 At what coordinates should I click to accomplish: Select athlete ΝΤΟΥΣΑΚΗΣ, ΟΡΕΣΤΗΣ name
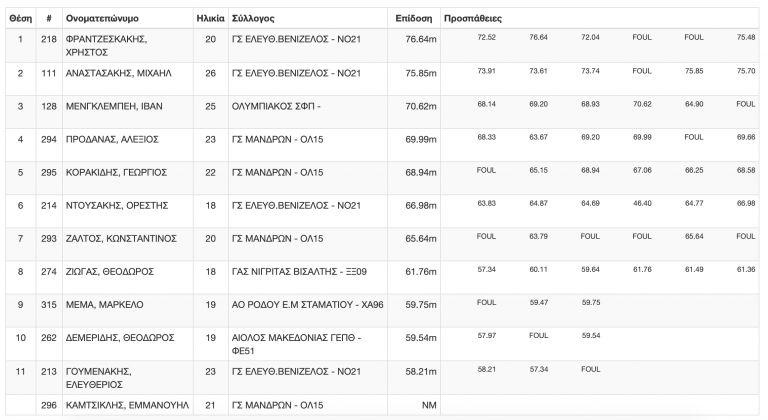point(117,206)
